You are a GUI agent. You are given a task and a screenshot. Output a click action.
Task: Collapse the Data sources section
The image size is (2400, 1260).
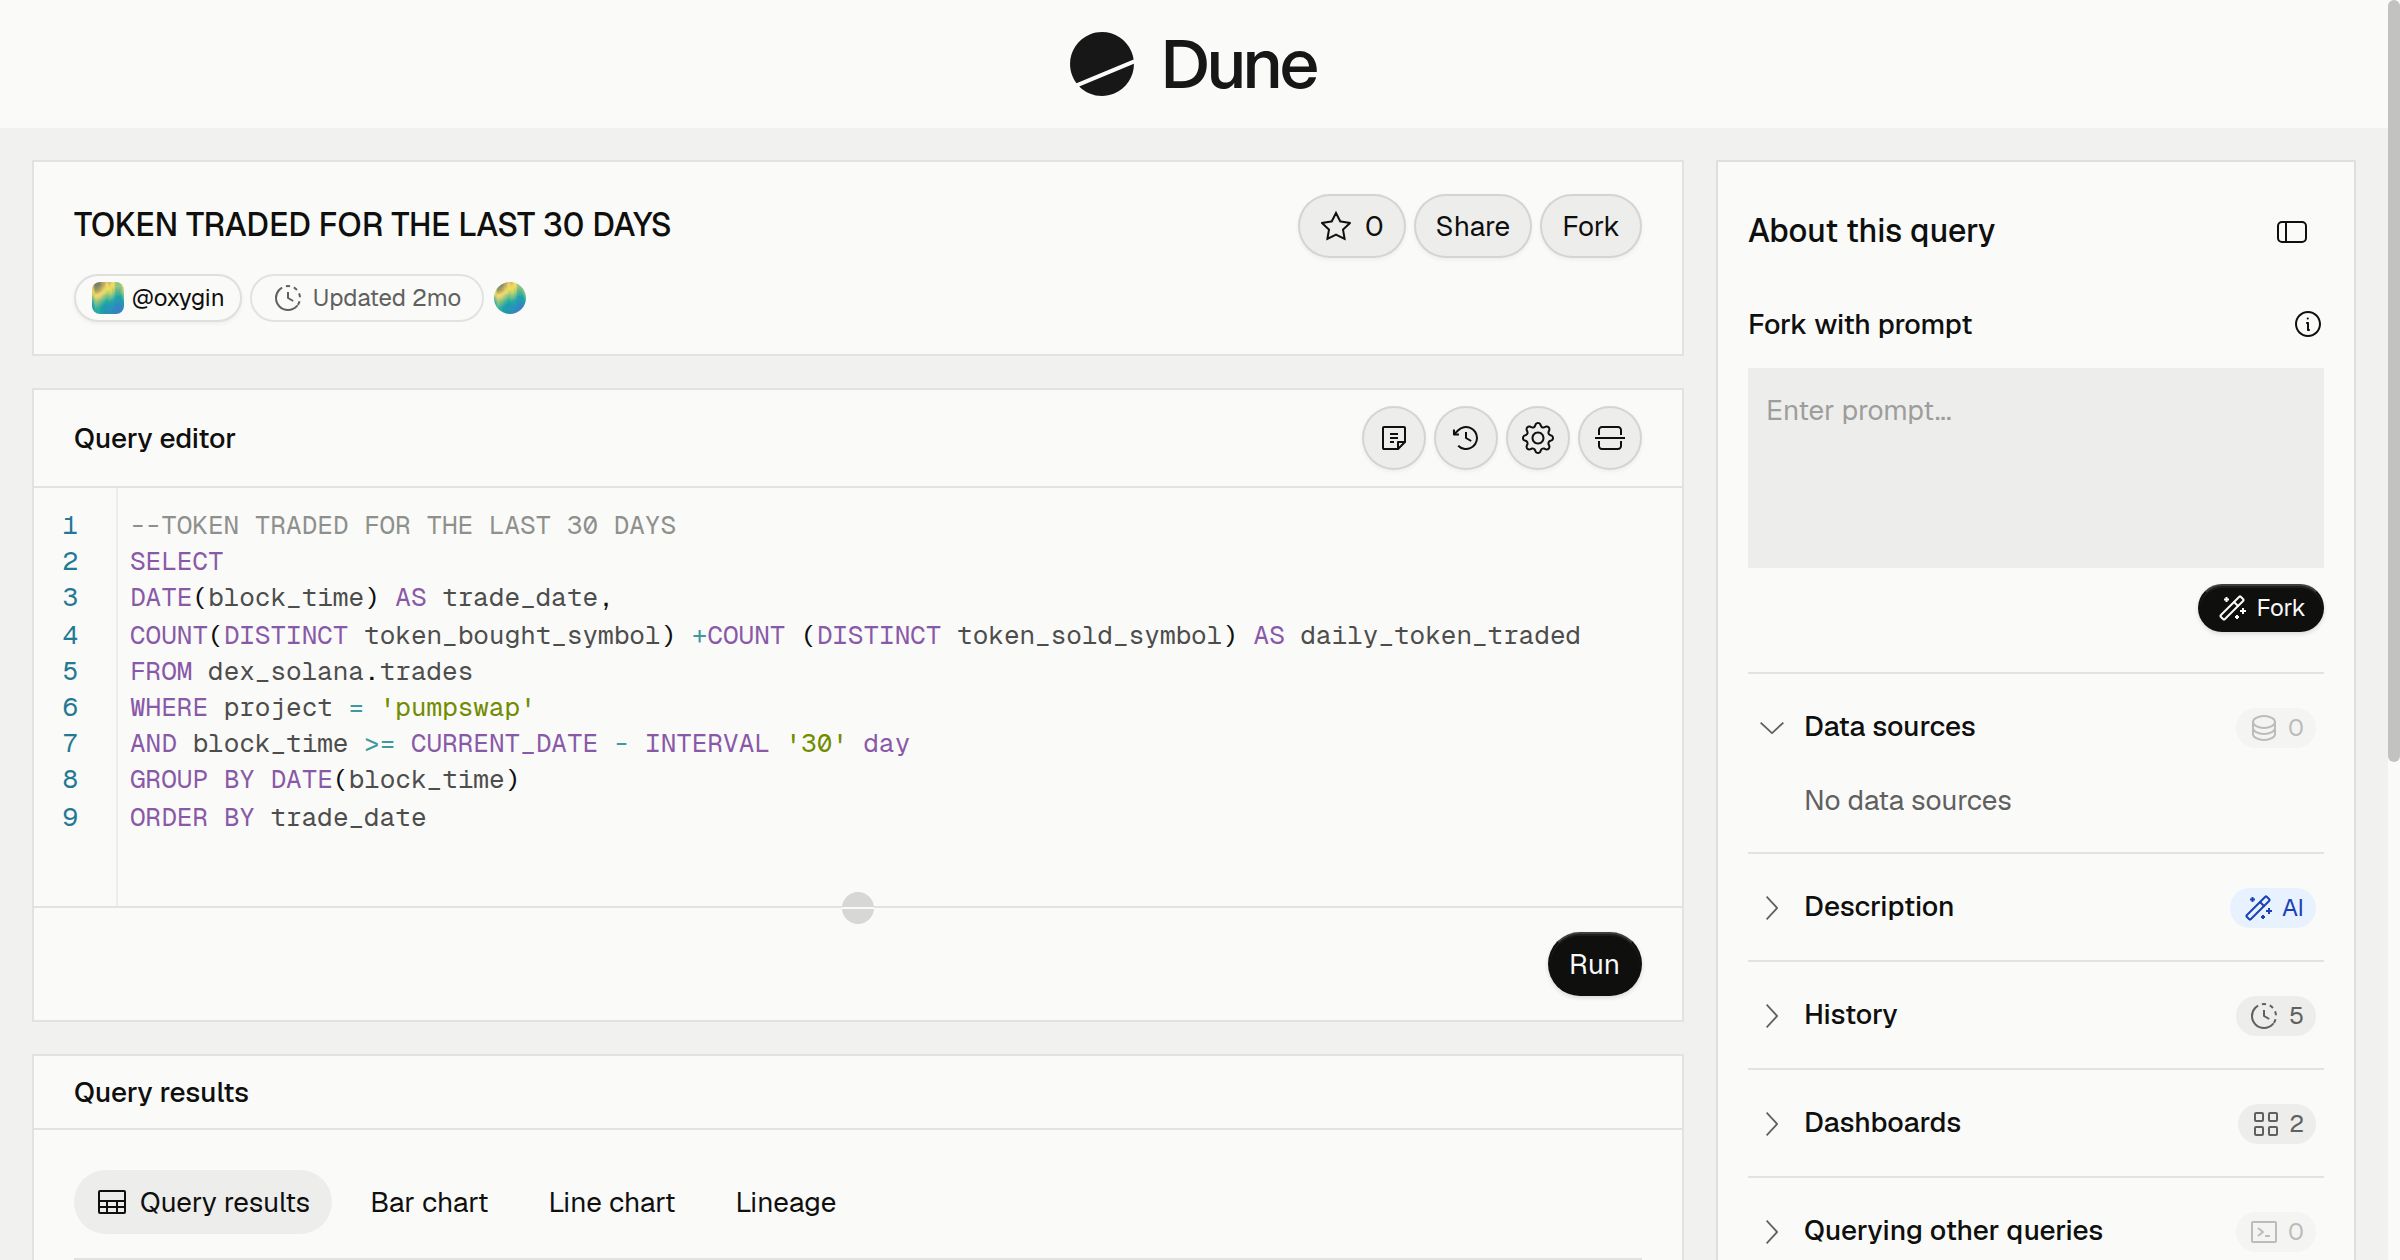pos(1771,727)
